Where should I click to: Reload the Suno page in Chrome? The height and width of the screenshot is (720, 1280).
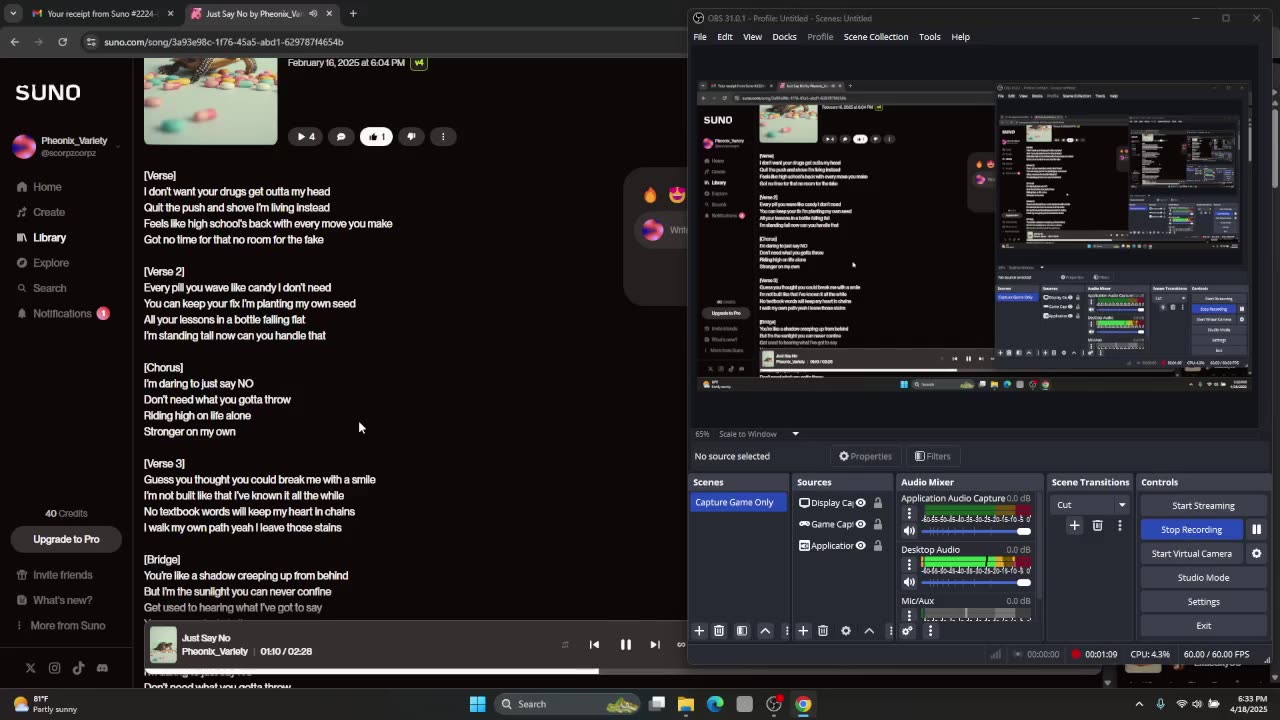(62, 42)
